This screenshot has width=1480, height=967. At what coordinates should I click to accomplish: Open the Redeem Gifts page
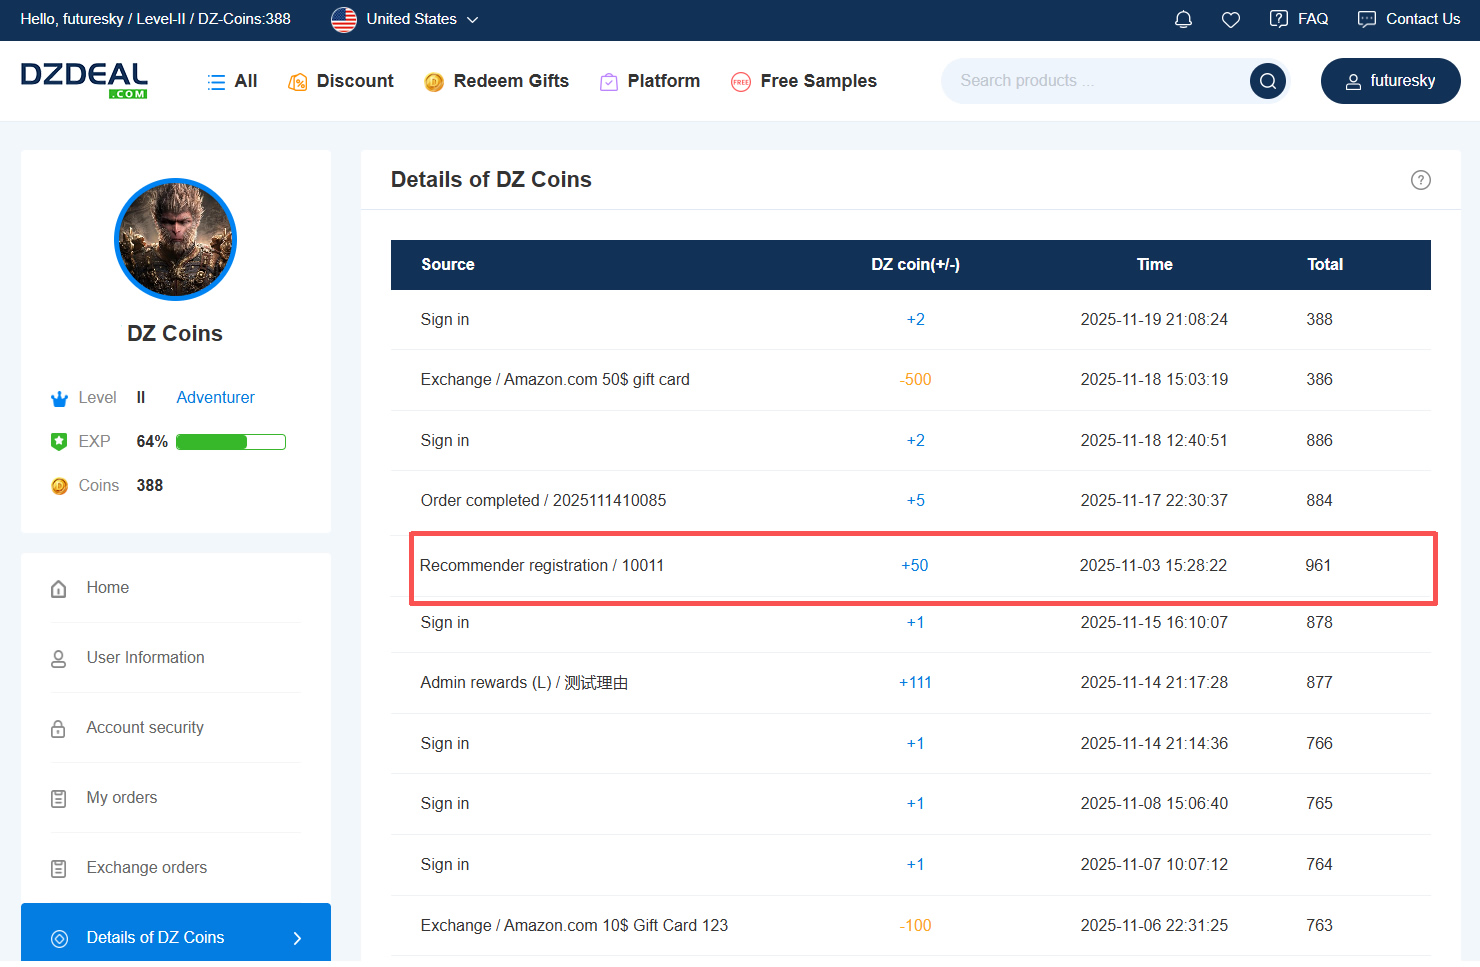click(x=496, y=81)
